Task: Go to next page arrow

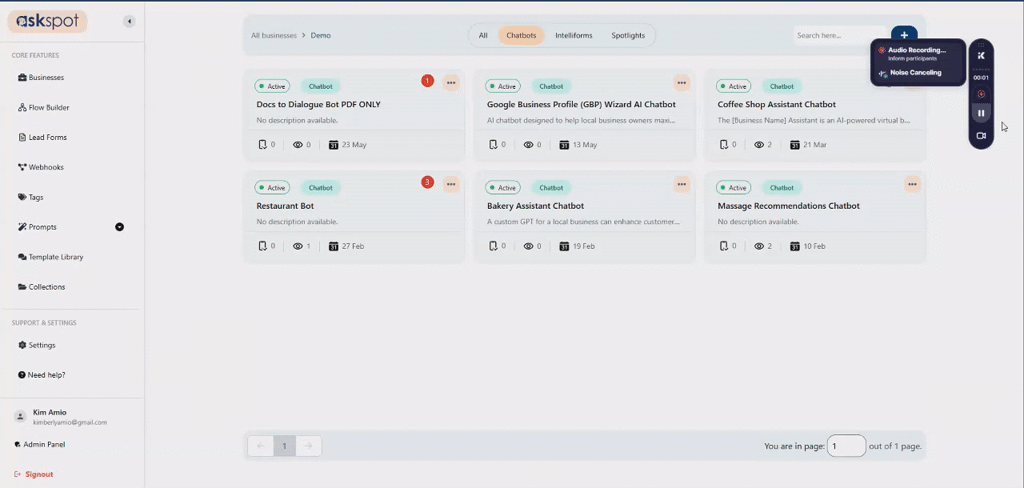Action: coord(308,446)
